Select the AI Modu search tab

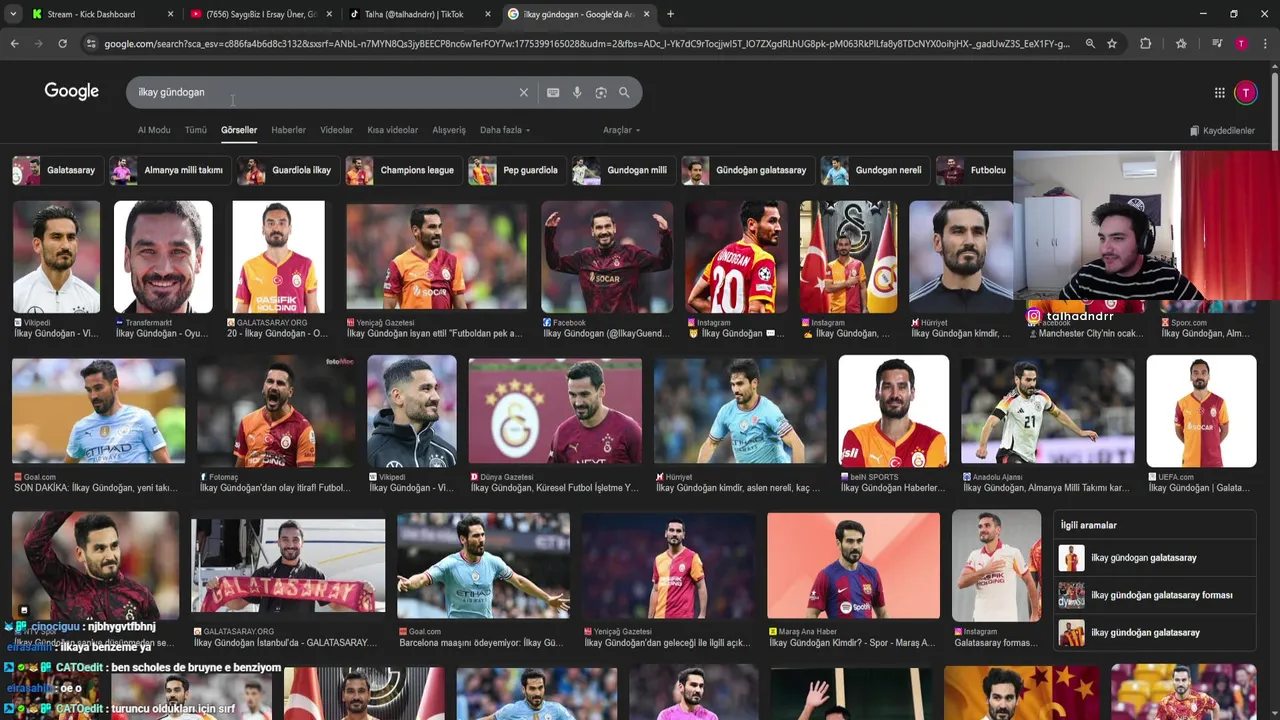tap(154, 130)
